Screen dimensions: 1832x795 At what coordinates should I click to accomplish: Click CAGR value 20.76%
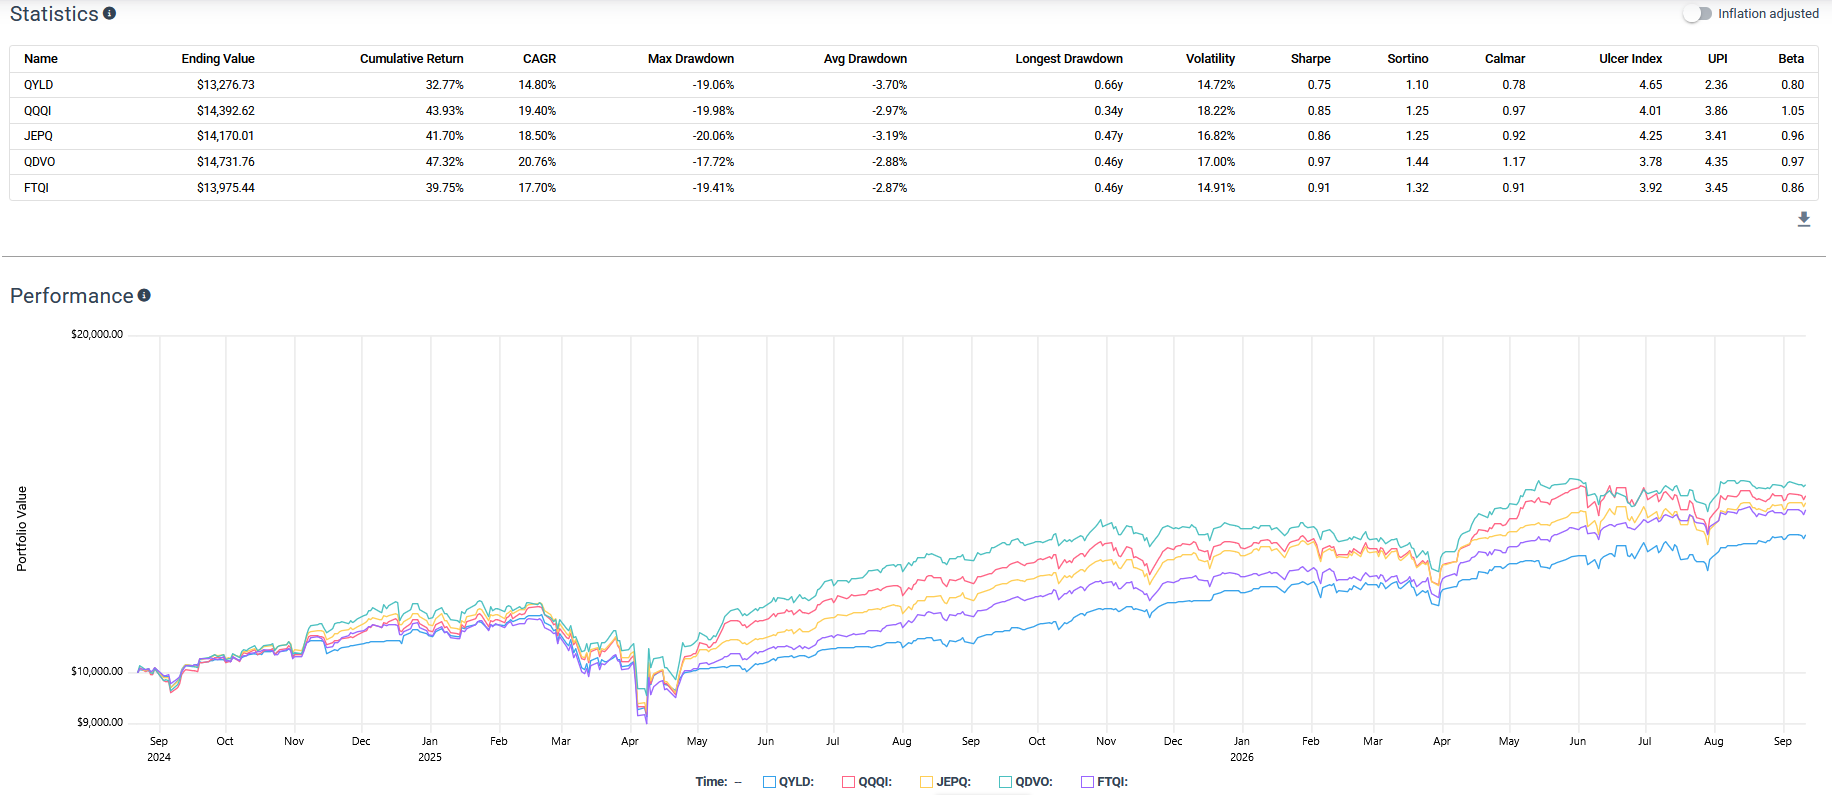pos(537,162)
